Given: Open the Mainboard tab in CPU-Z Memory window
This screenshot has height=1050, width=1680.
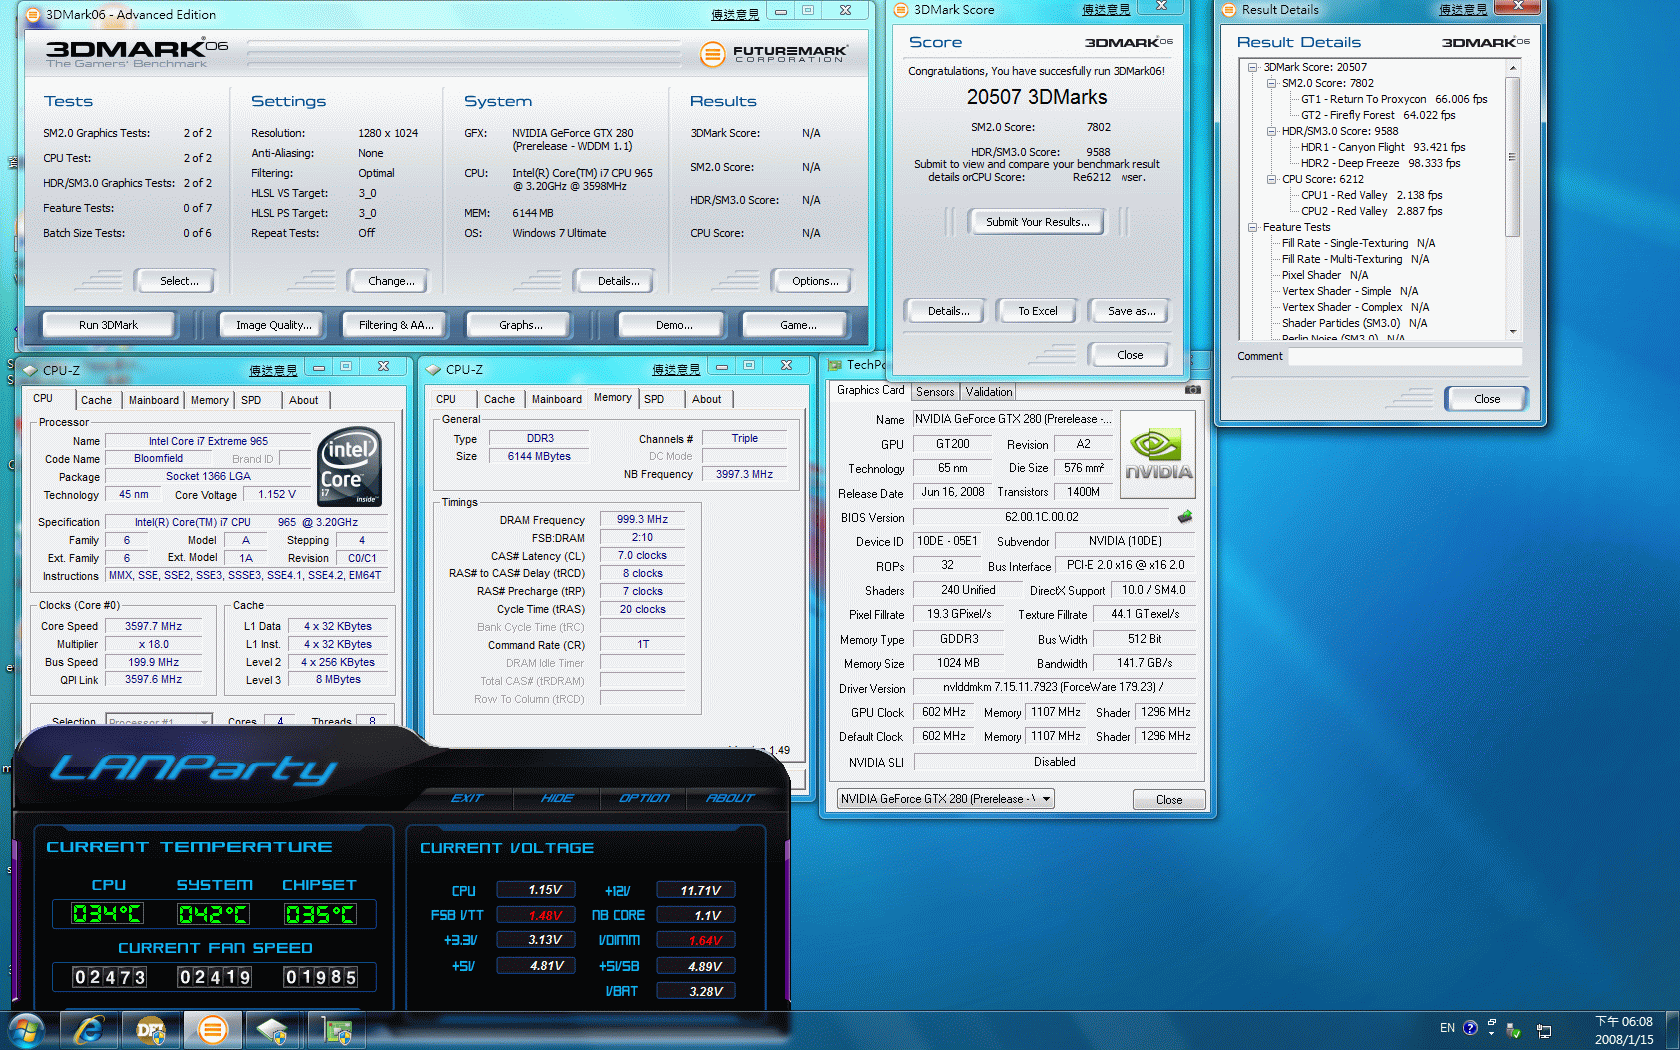Looking at the screenshot, I should 557,399.
